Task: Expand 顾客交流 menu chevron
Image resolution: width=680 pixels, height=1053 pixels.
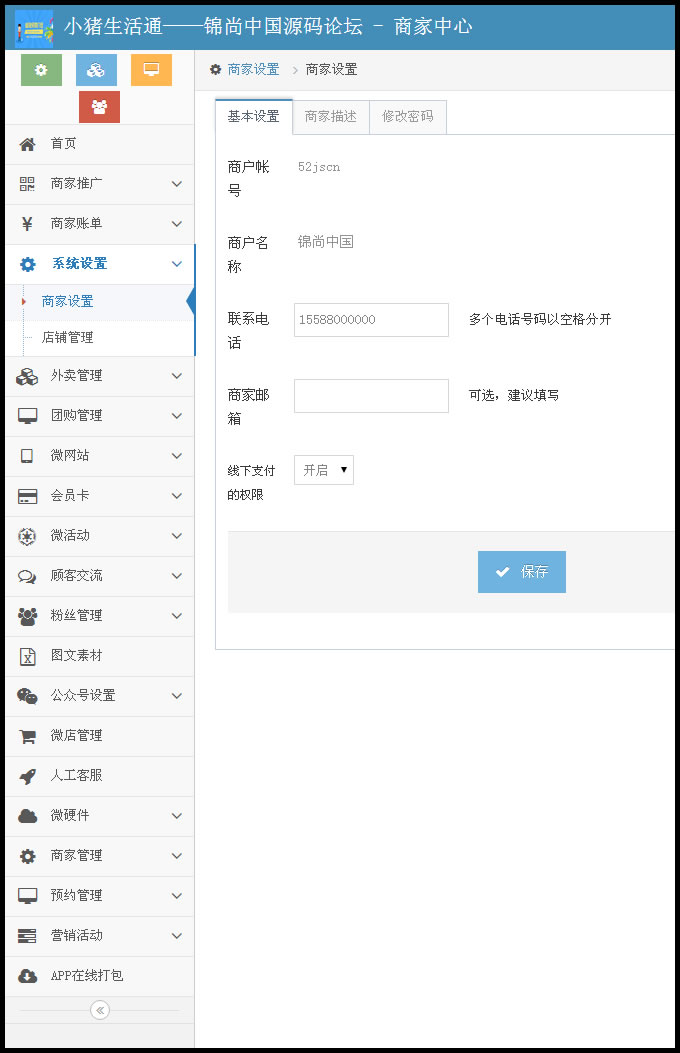Action: [177, 576]
